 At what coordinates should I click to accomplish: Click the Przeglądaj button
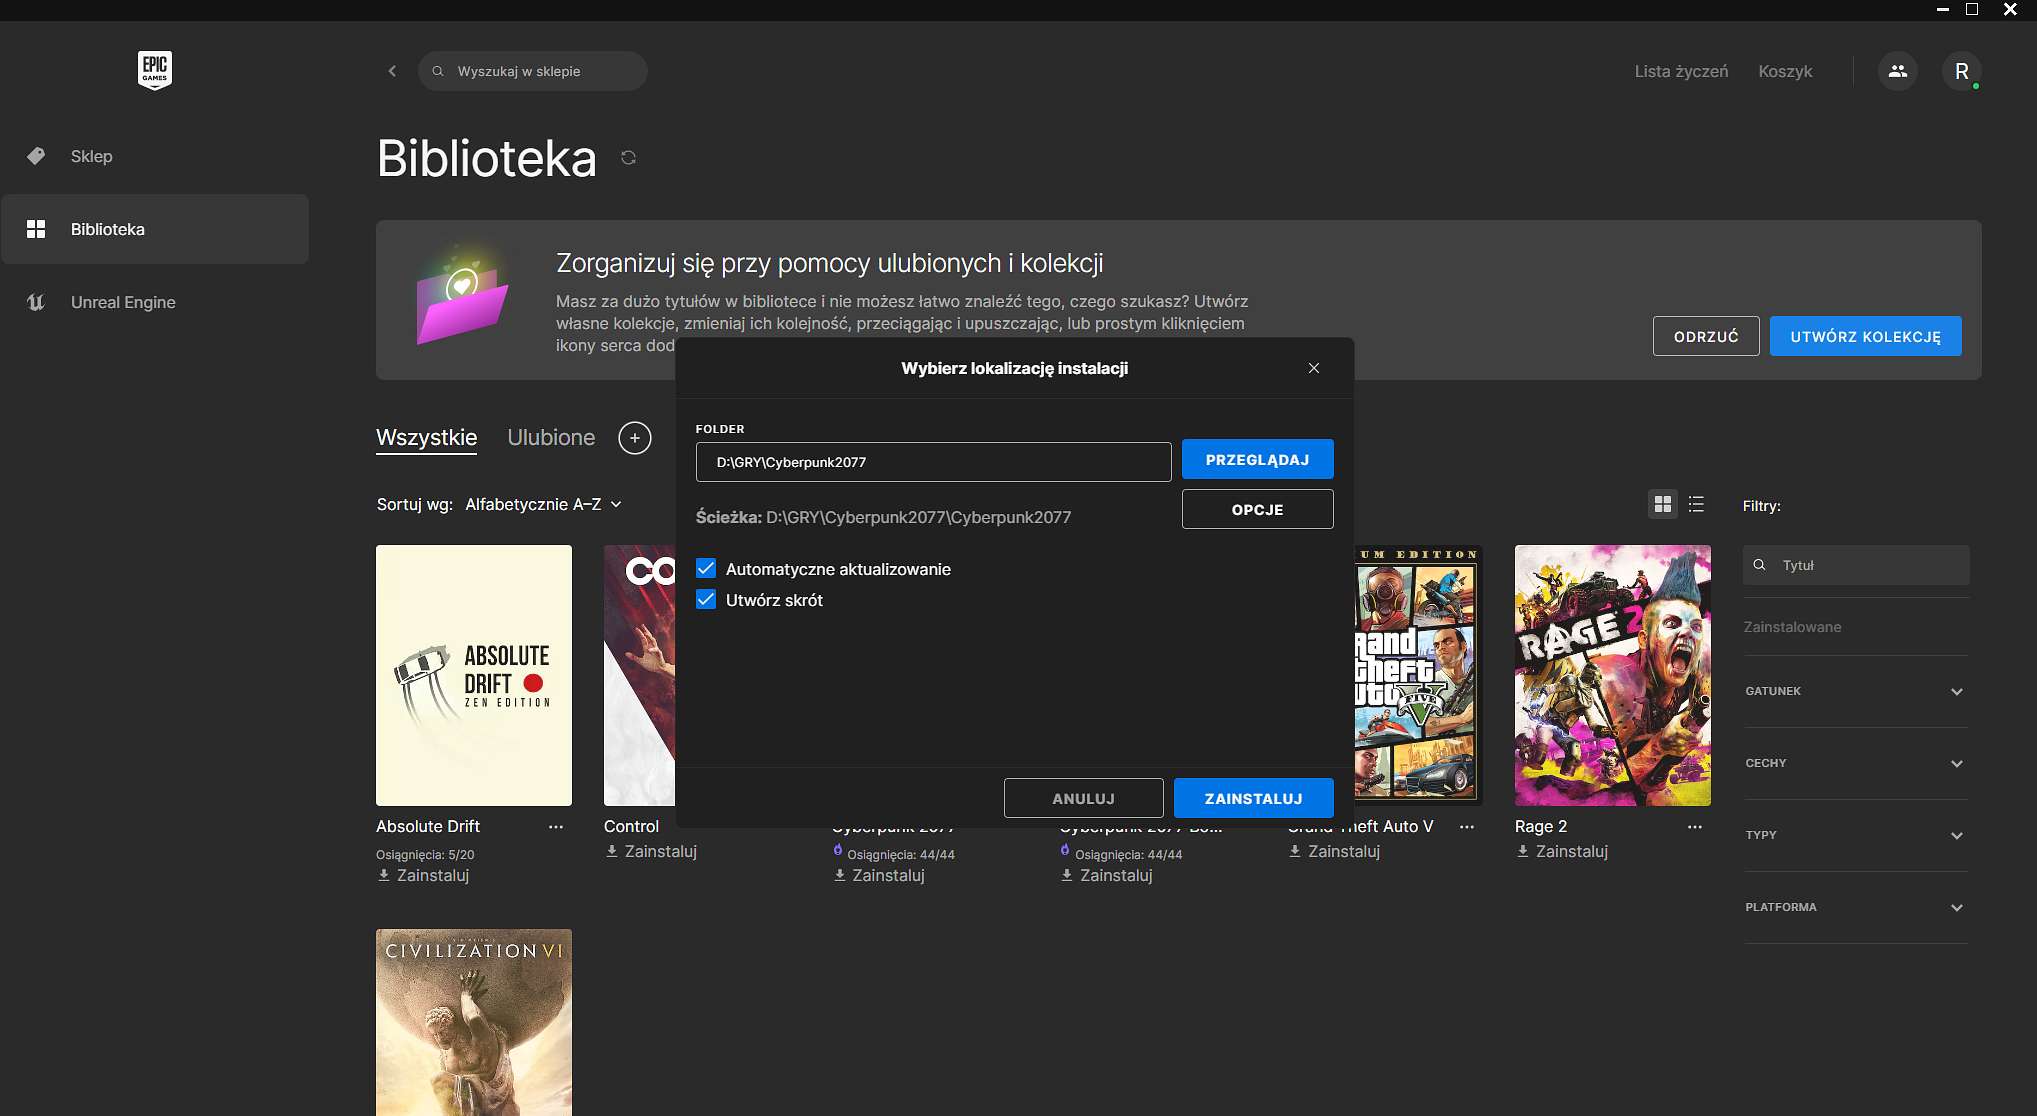pos(1257,460)
